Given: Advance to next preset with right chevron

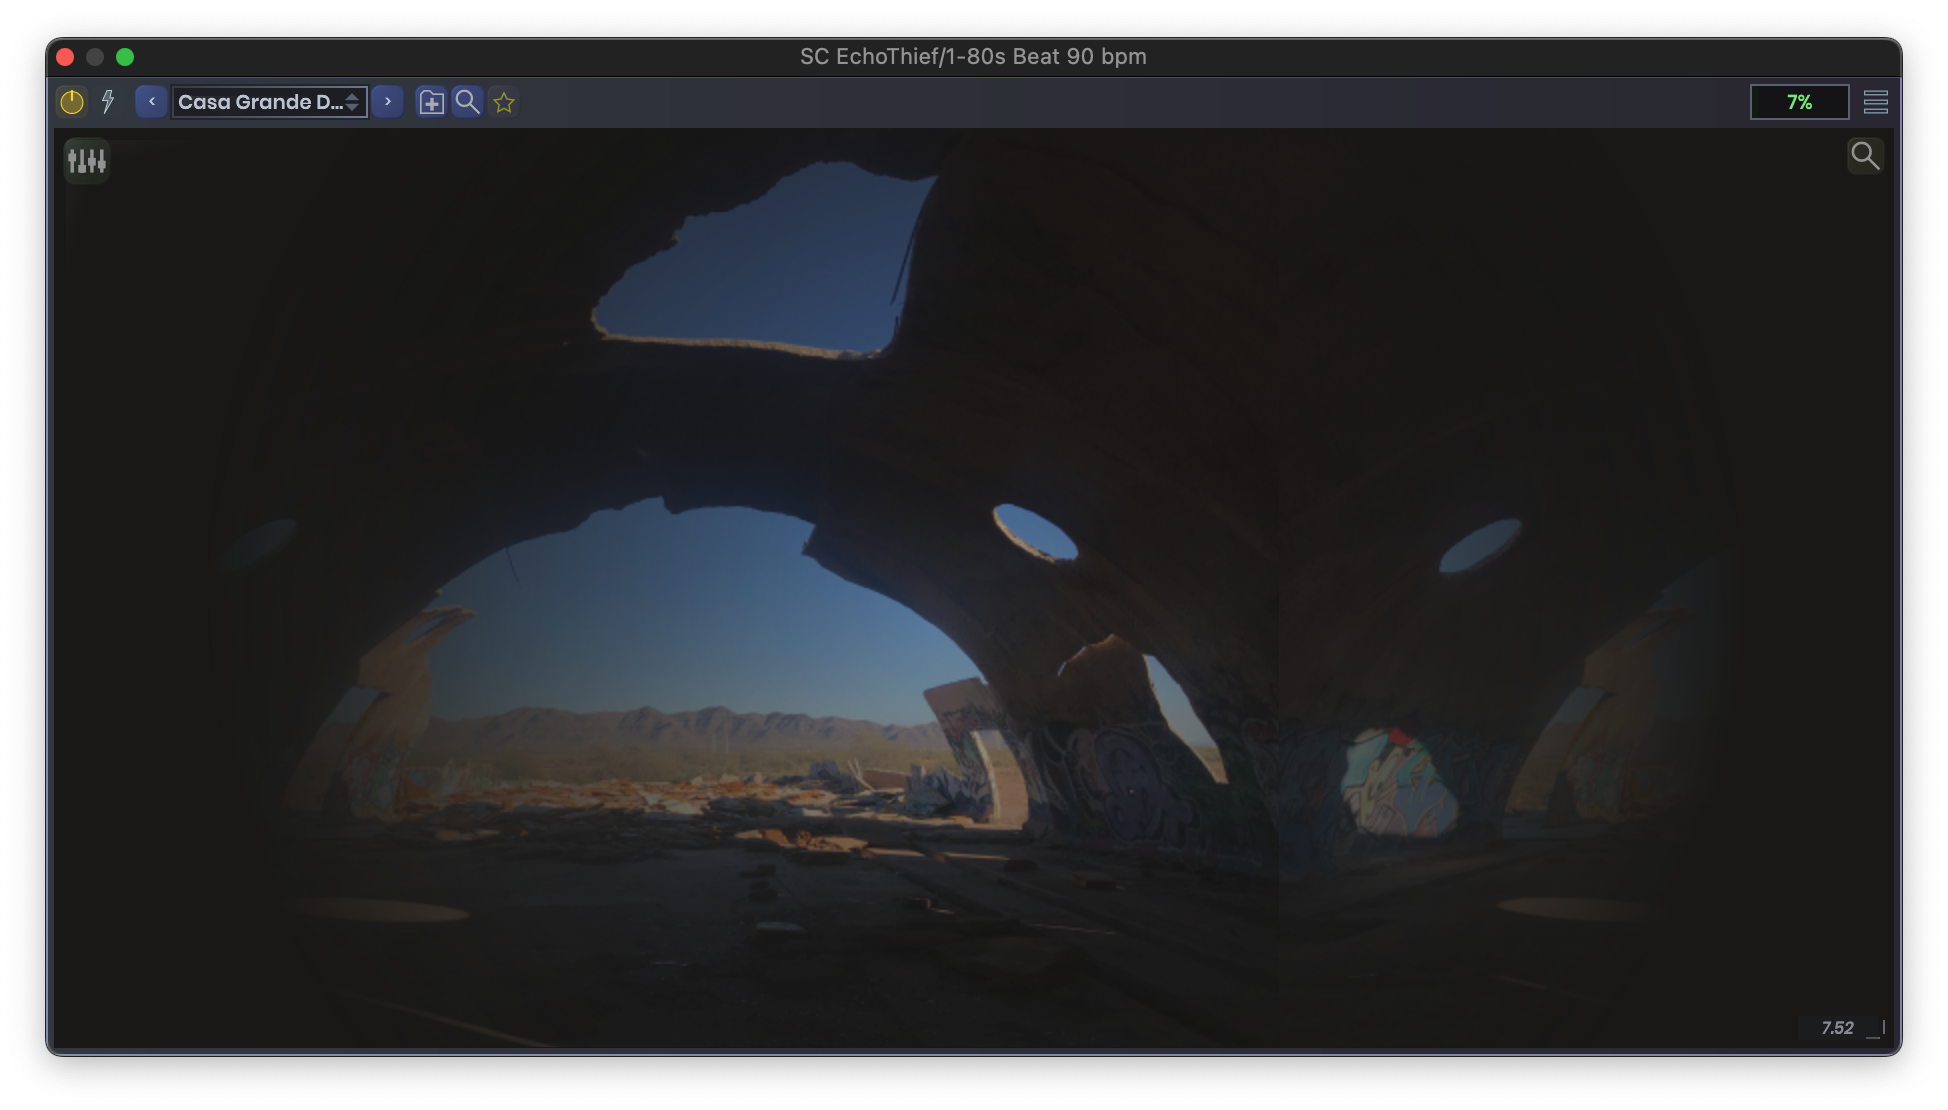Looking at the screenshot, I should click(x=388, y=102).
